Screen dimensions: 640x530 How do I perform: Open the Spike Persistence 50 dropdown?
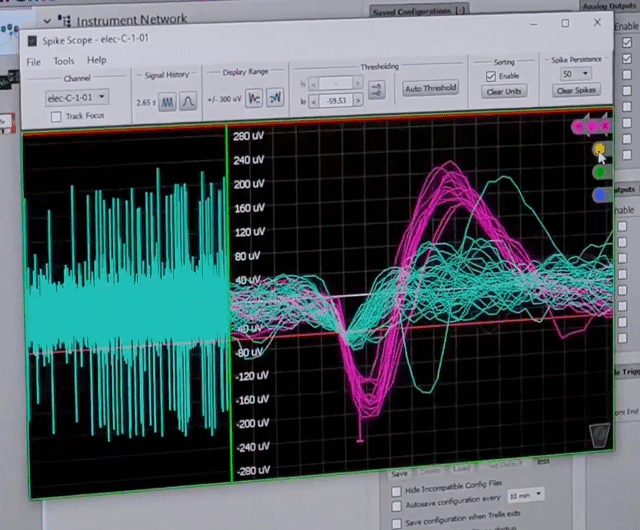coord(576,74)
